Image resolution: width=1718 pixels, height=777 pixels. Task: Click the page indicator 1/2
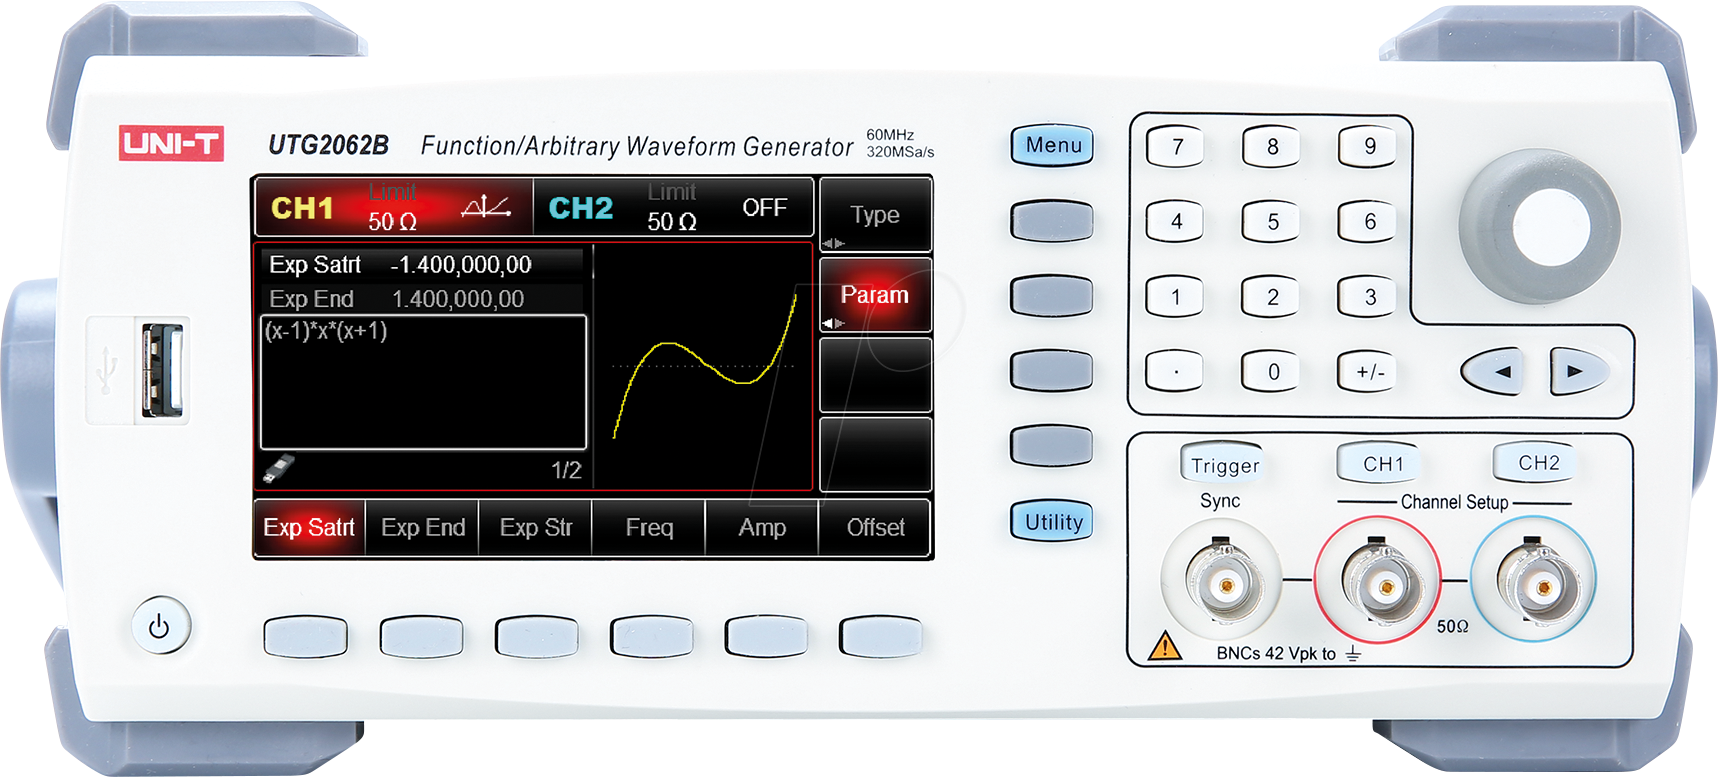pyautogui.click(x=566, y=470)
